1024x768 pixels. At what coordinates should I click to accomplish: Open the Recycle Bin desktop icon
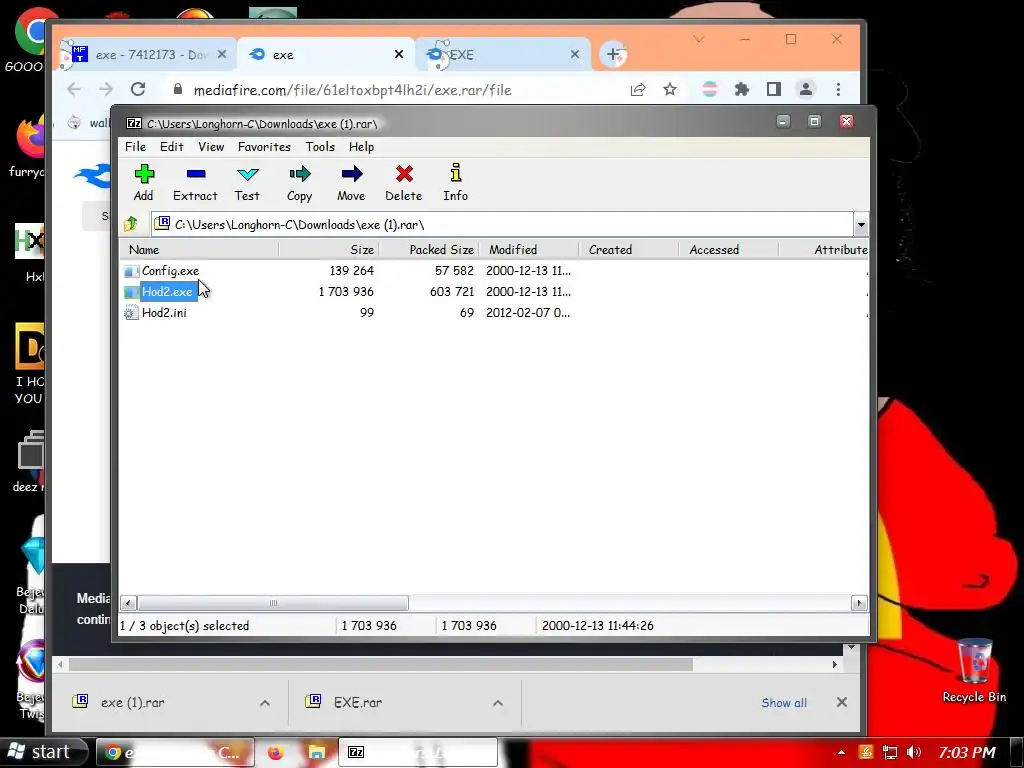[974, 671]
